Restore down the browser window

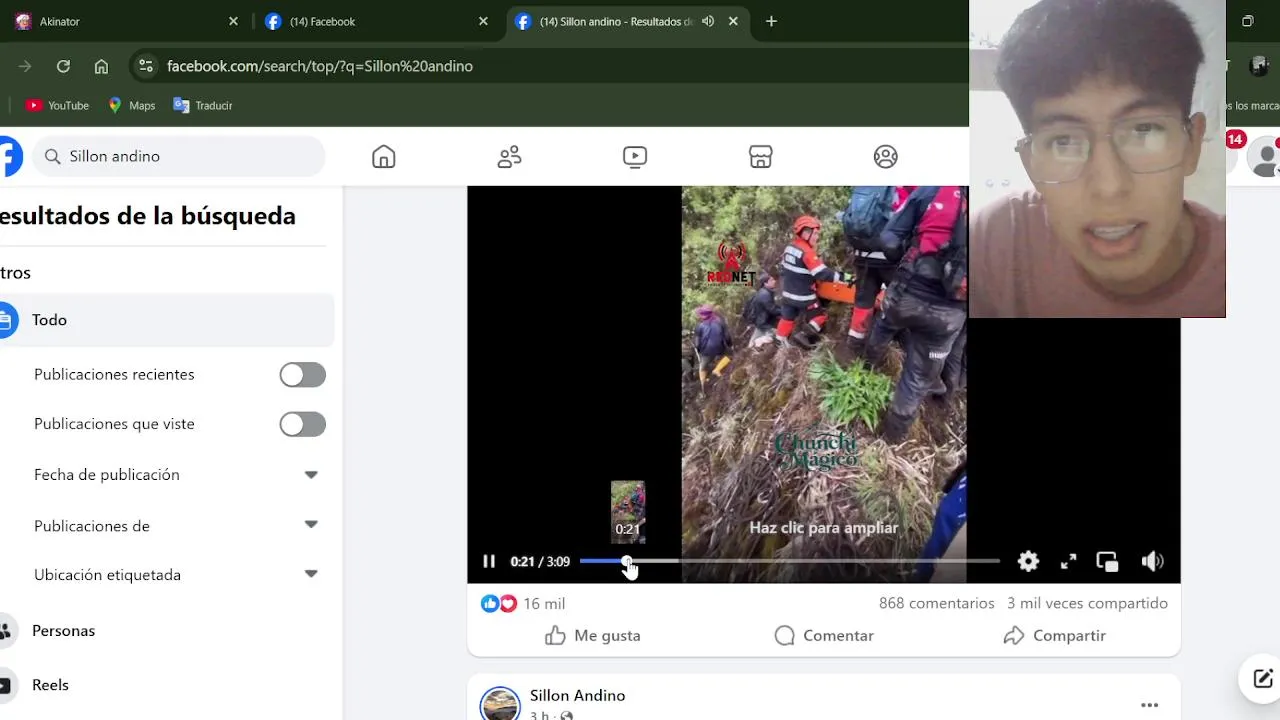pos(1247,21)
